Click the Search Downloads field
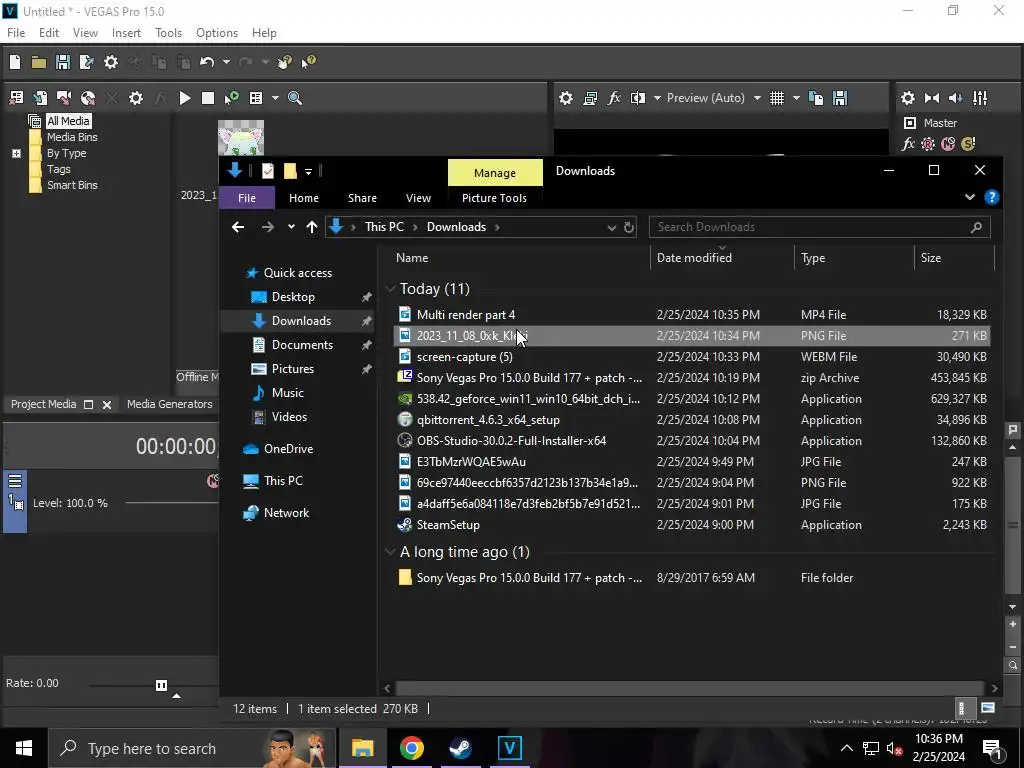Viewport: 1024px width, 768px height. pos(820,227)
